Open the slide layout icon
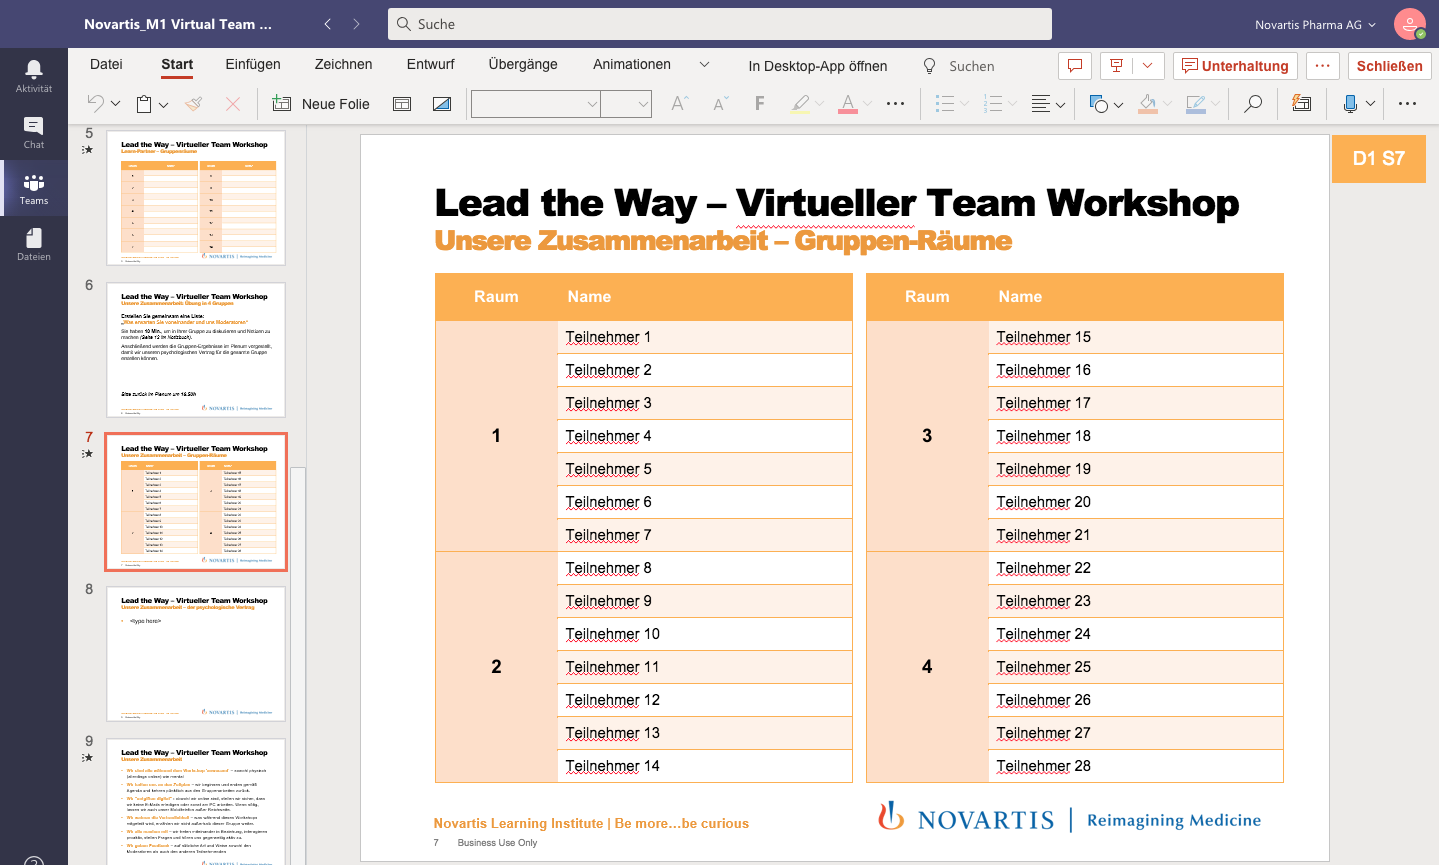This screenshot has height=865, width=1439. pos(402,103)
